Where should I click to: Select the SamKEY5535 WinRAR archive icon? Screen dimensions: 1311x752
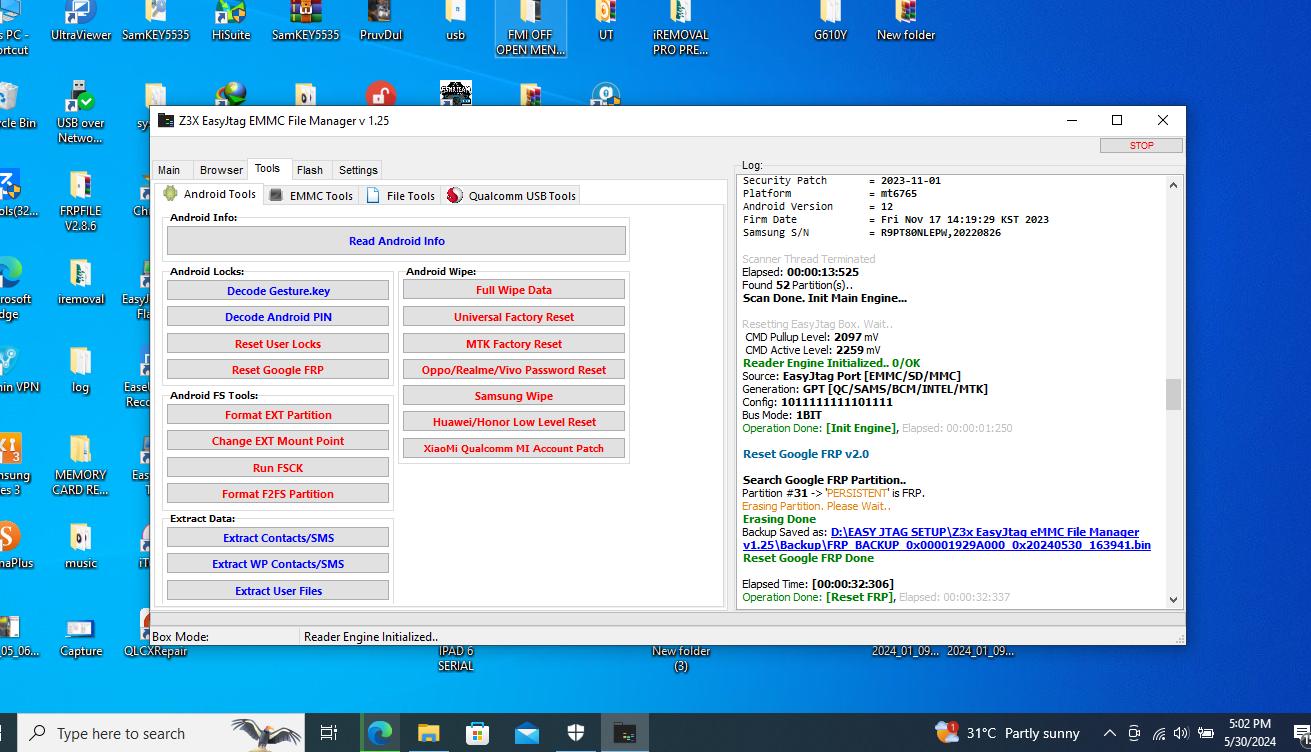point(305,20)
